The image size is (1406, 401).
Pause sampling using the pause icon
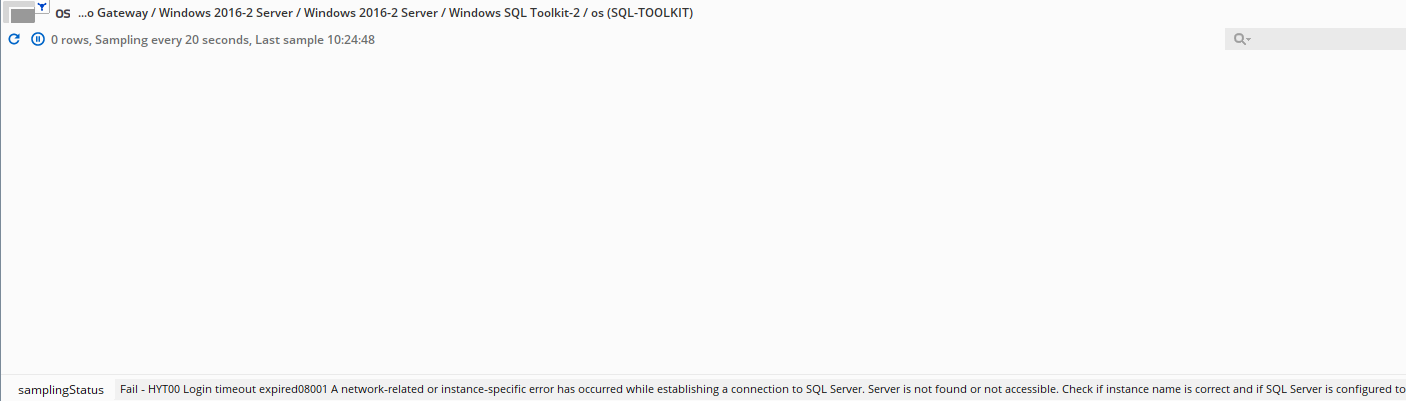(38, 39)
